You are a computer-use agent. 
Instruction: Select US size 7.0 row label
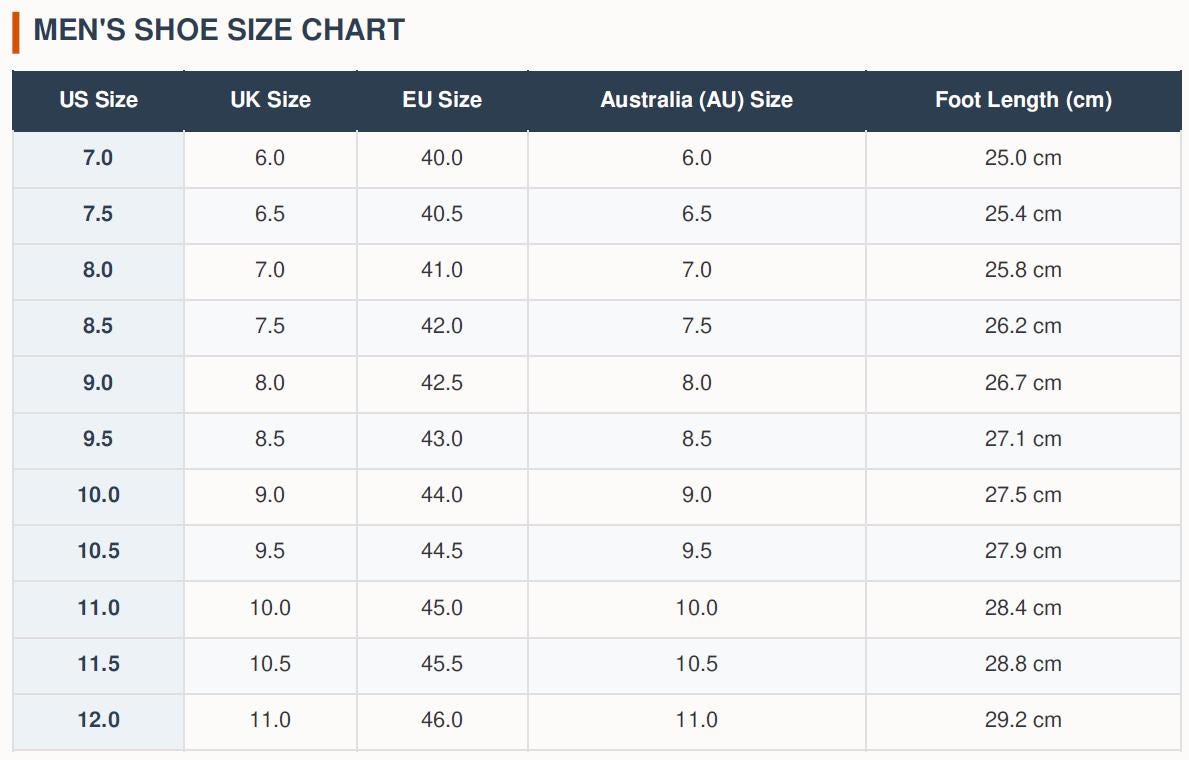pos(99,159)
